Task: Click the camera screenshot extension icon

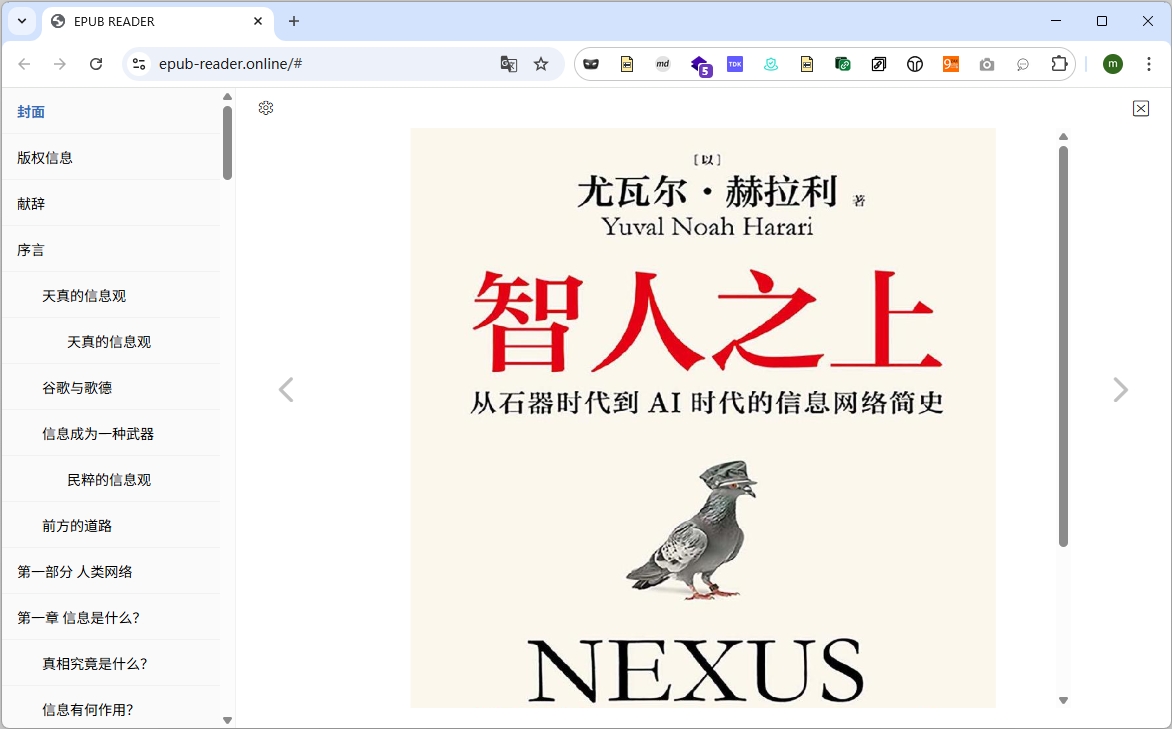Action: (x=987, y=64)
